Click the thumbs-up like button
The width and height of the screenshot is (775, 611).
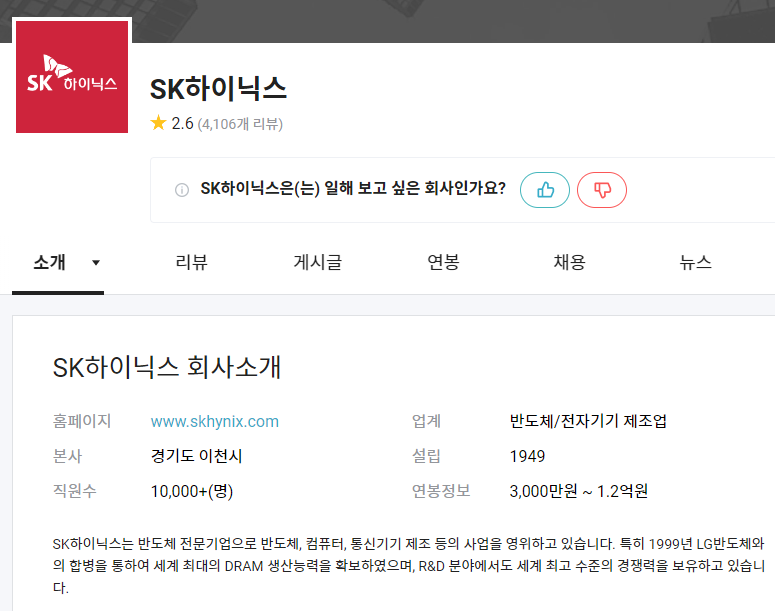point(545,190)
